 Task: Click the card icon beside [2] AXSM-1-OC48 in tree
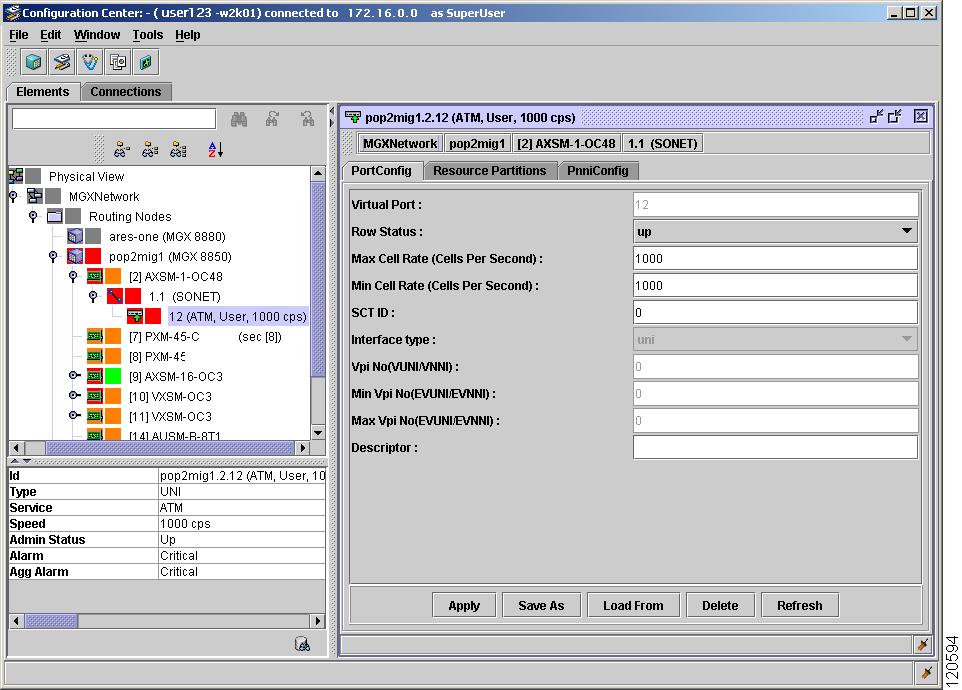[94, 277]
